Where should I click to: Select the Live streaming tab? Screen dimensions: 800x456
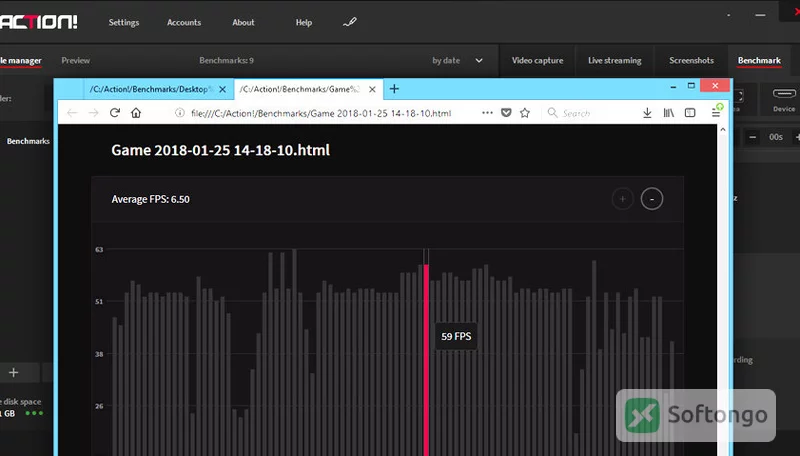coord(614,60)
